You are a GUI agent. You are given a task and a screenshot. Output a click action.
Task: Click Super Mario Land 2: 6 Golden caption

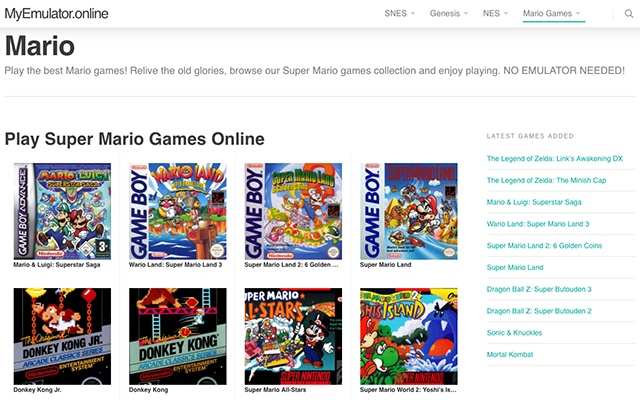coord(291,264)
